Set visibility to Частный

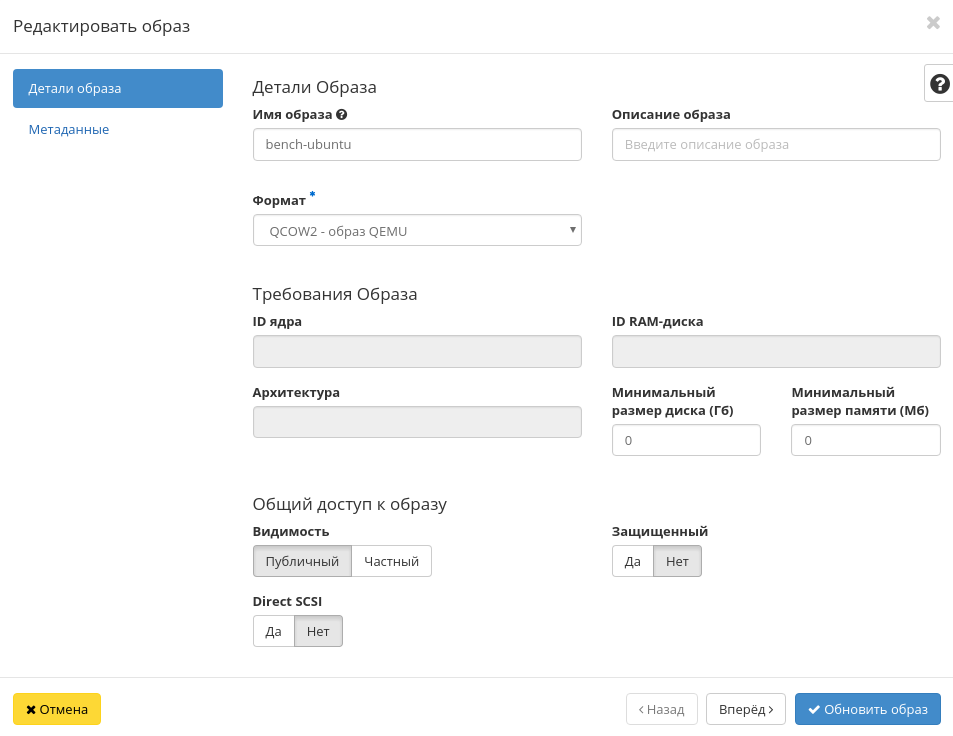click(391, 562)
